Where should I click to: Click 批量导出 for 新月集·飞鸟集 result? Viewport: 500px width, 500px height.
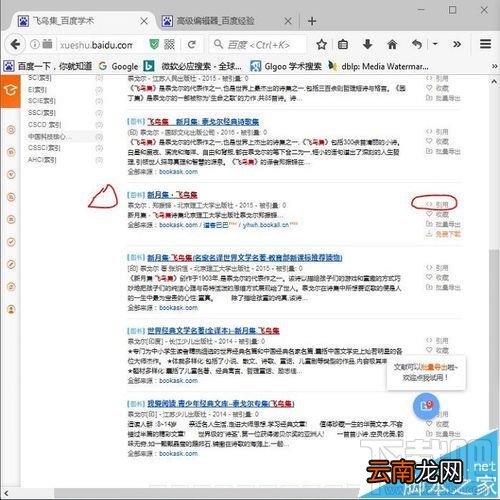[x=443, y=224]
